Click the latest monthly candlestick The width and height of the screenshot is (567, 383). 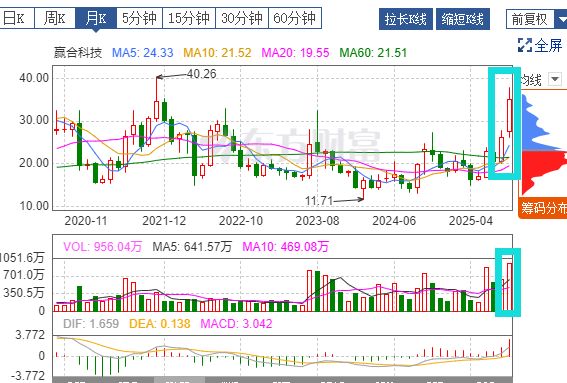(x=510, y=115)
